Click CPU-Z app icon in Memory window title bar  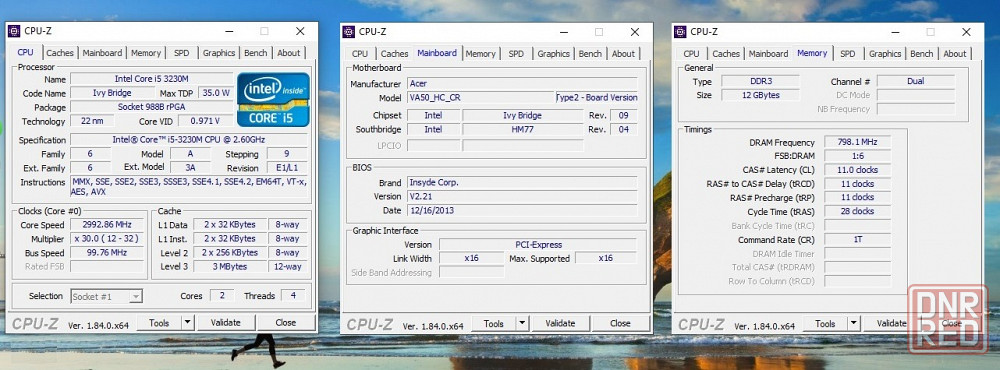(x=680, y=32)
